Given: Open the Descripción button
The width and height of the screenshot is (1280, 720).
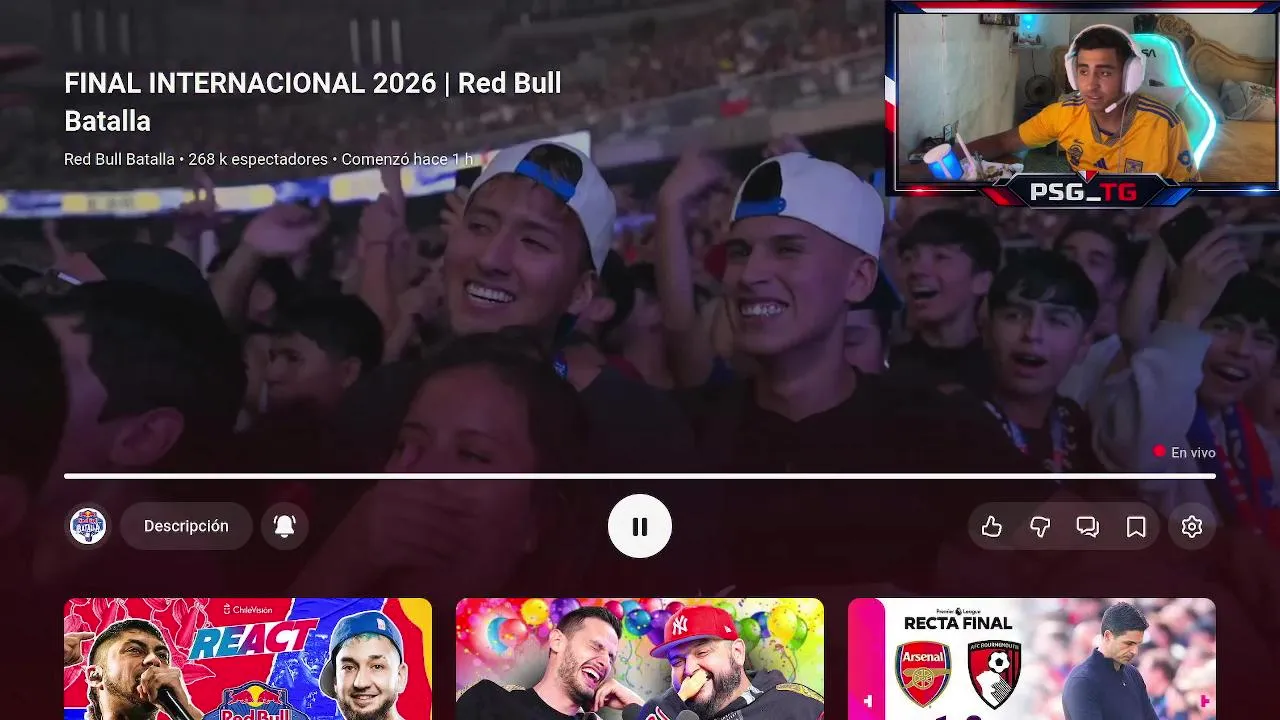Looking at the screenshot, I should 186,526.
